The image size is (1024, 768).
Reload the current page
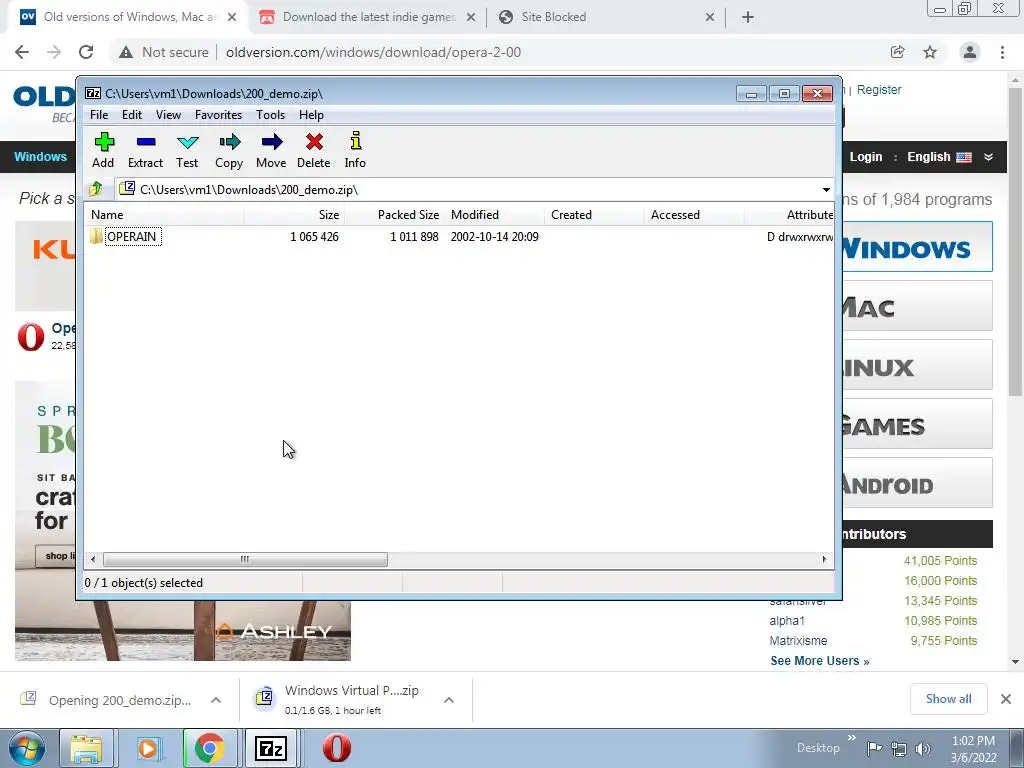[x=86, y=52]
